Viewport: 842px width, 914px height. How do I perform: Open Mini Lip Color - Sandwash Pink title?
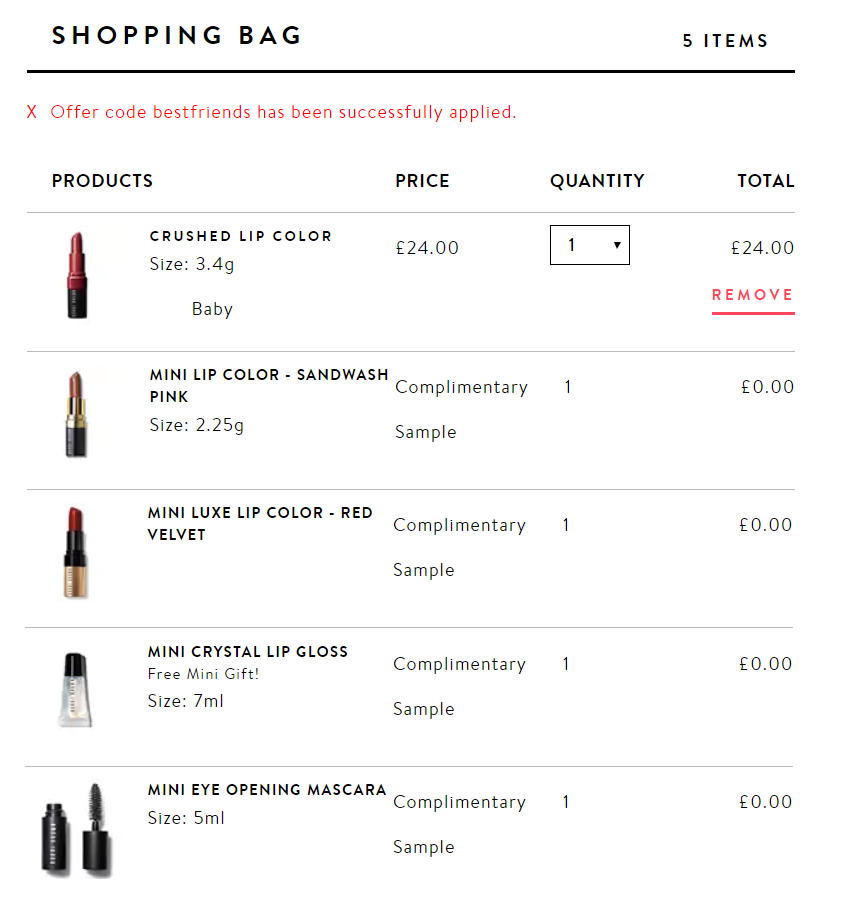coord(269,385)
